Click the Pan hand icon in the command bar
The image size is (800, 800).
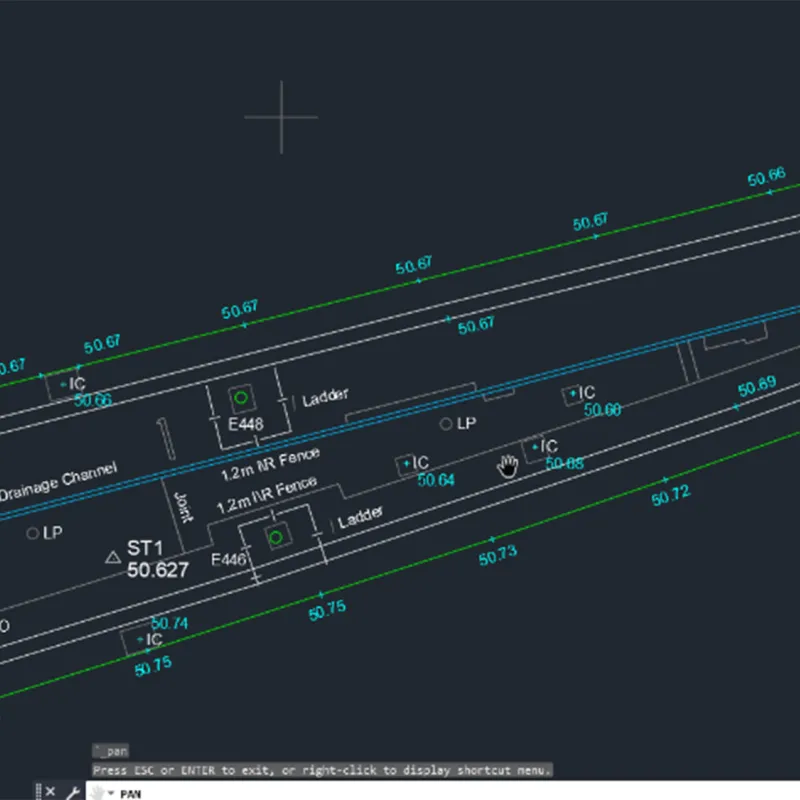point(95,793)
